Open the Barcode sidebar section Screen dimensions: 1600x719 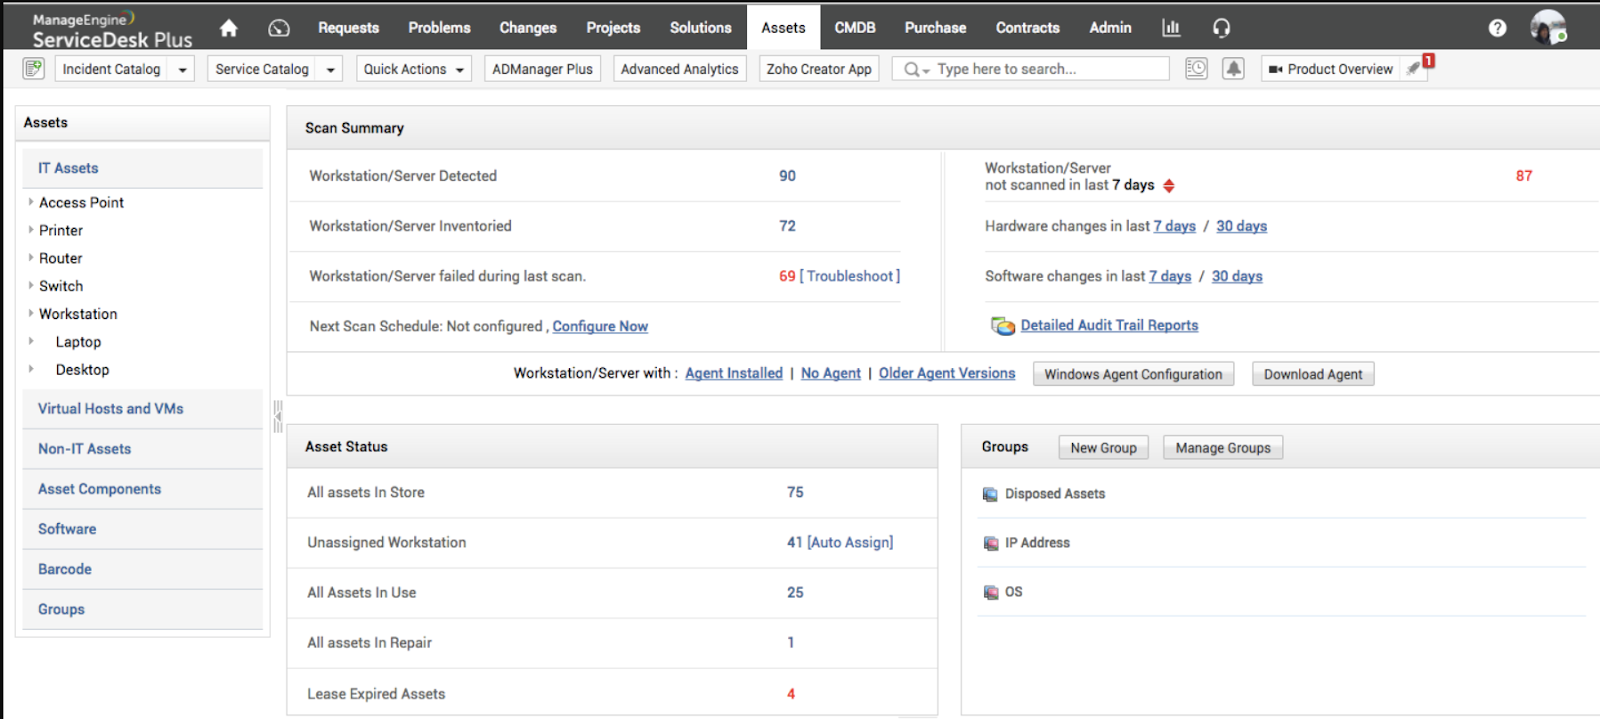143,569
